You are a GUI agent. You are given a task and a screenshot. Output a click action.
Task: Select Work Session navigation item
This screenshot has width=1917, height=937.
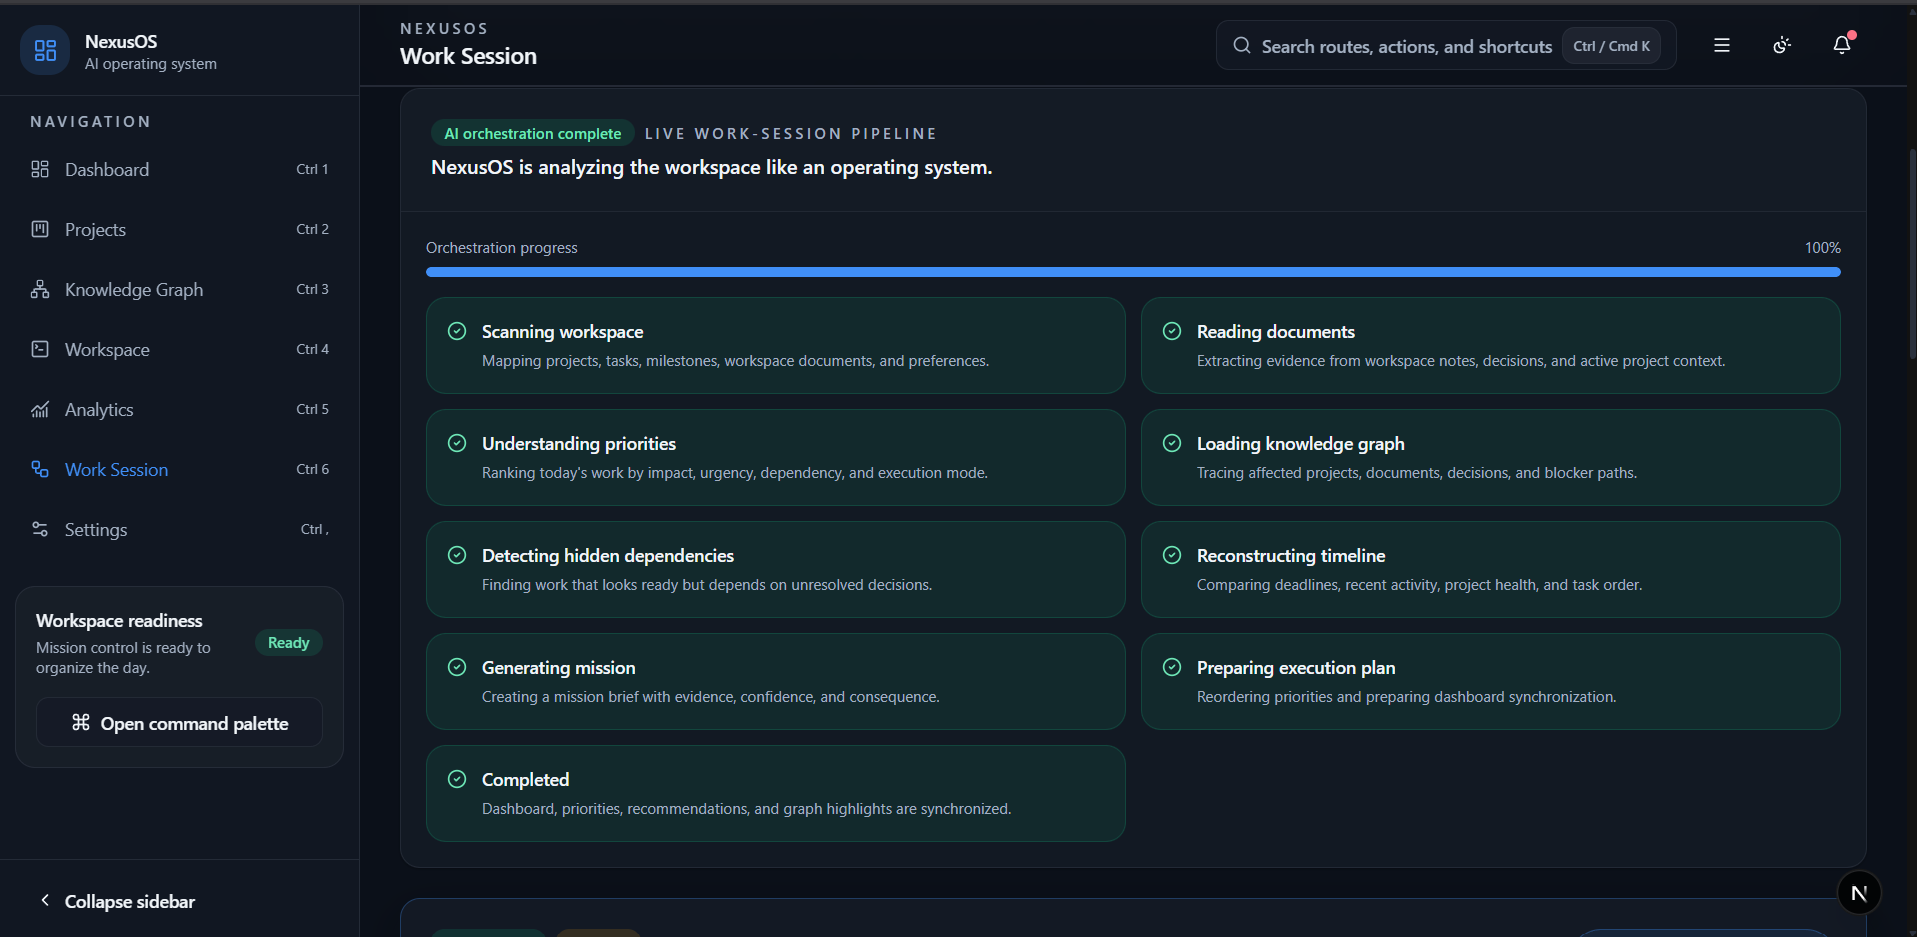(180, 469)
